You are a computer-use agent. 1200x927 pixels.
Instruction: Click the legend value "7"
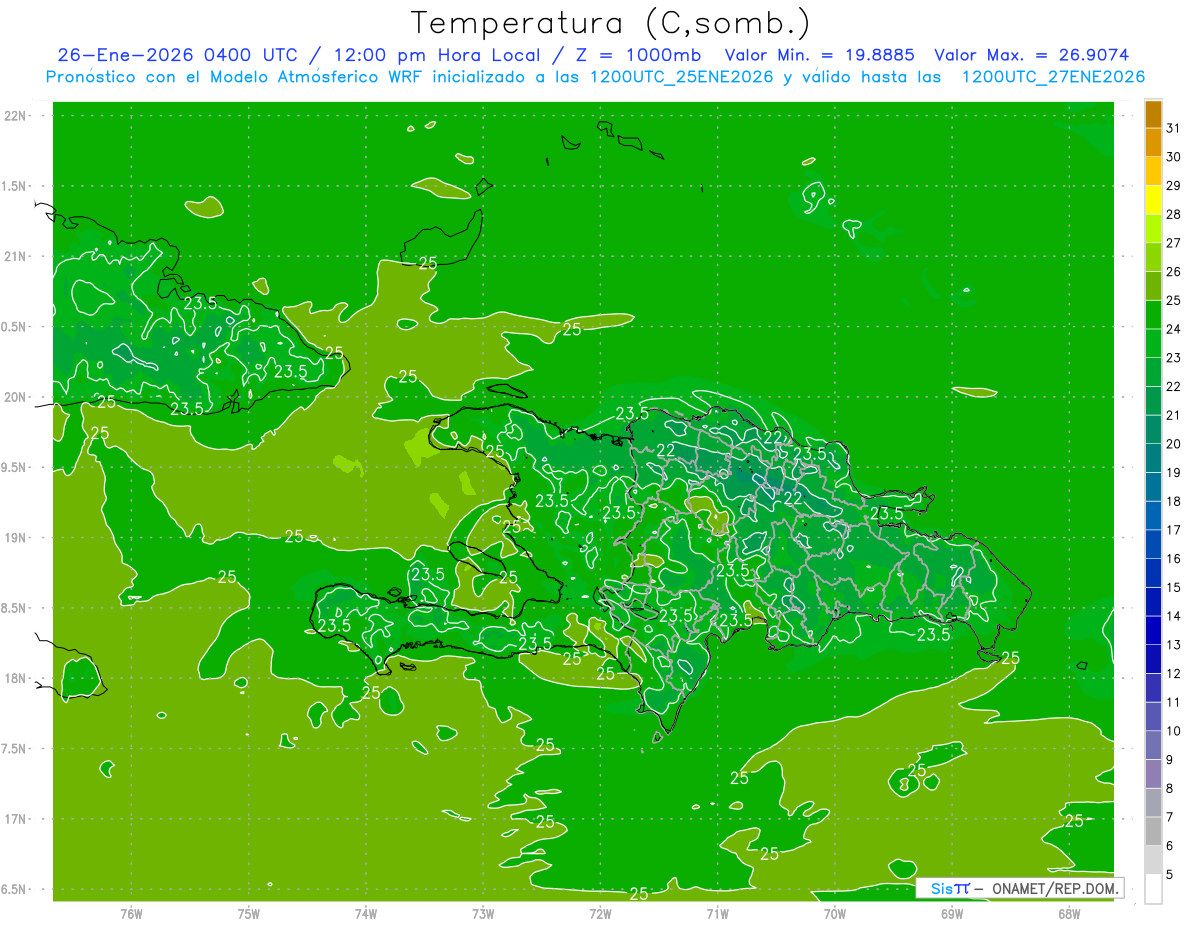pyautogui.click(x=1170, y=818)
